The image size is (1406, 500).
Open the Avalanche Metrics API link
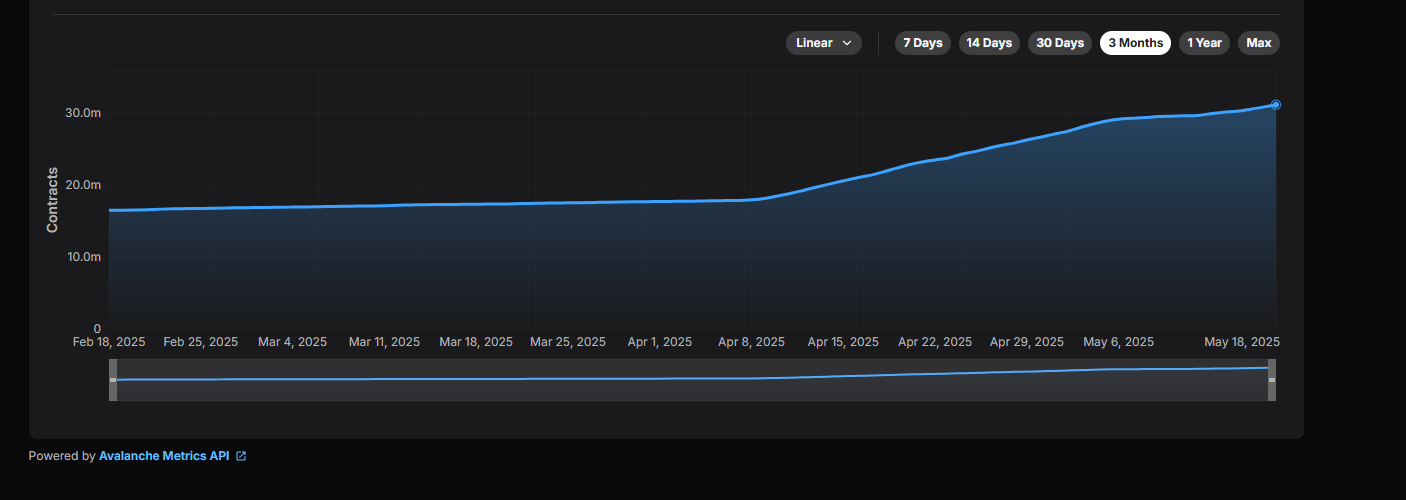point(164,456)
